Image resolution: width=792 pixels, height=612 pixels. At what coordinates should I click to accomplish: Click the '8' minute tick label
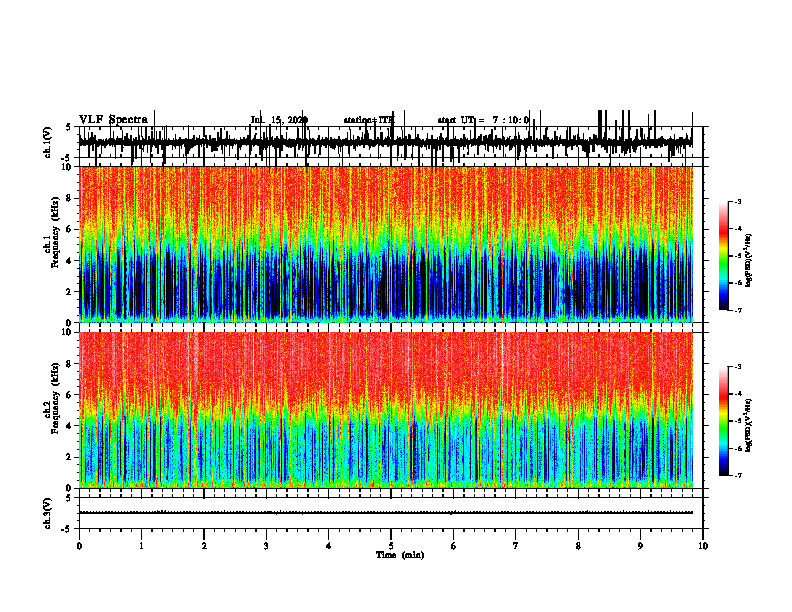point(578,546)
